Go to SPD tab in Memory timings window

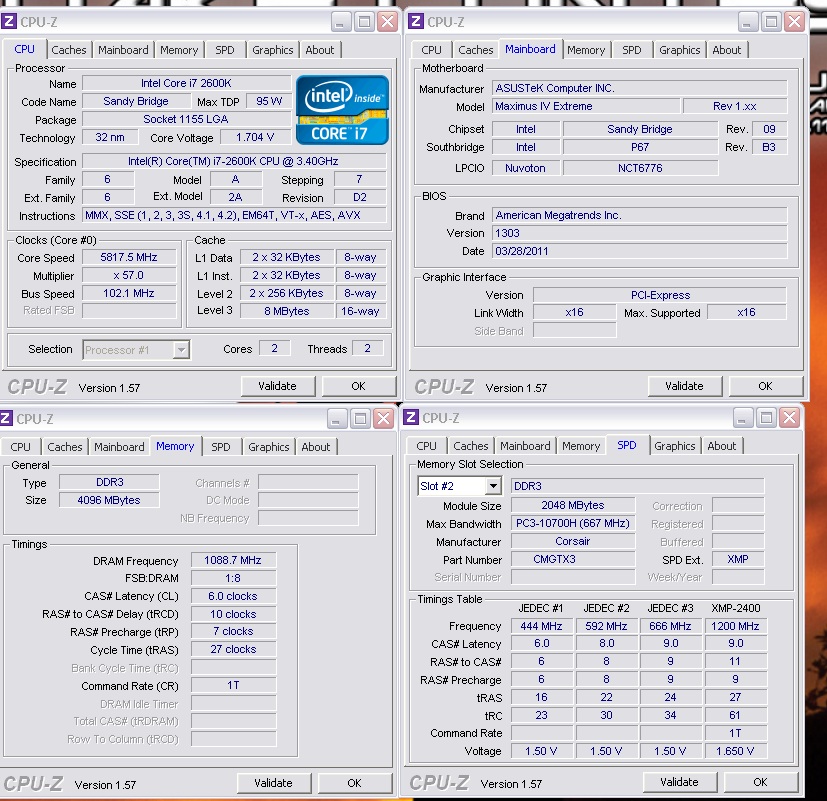221,447
